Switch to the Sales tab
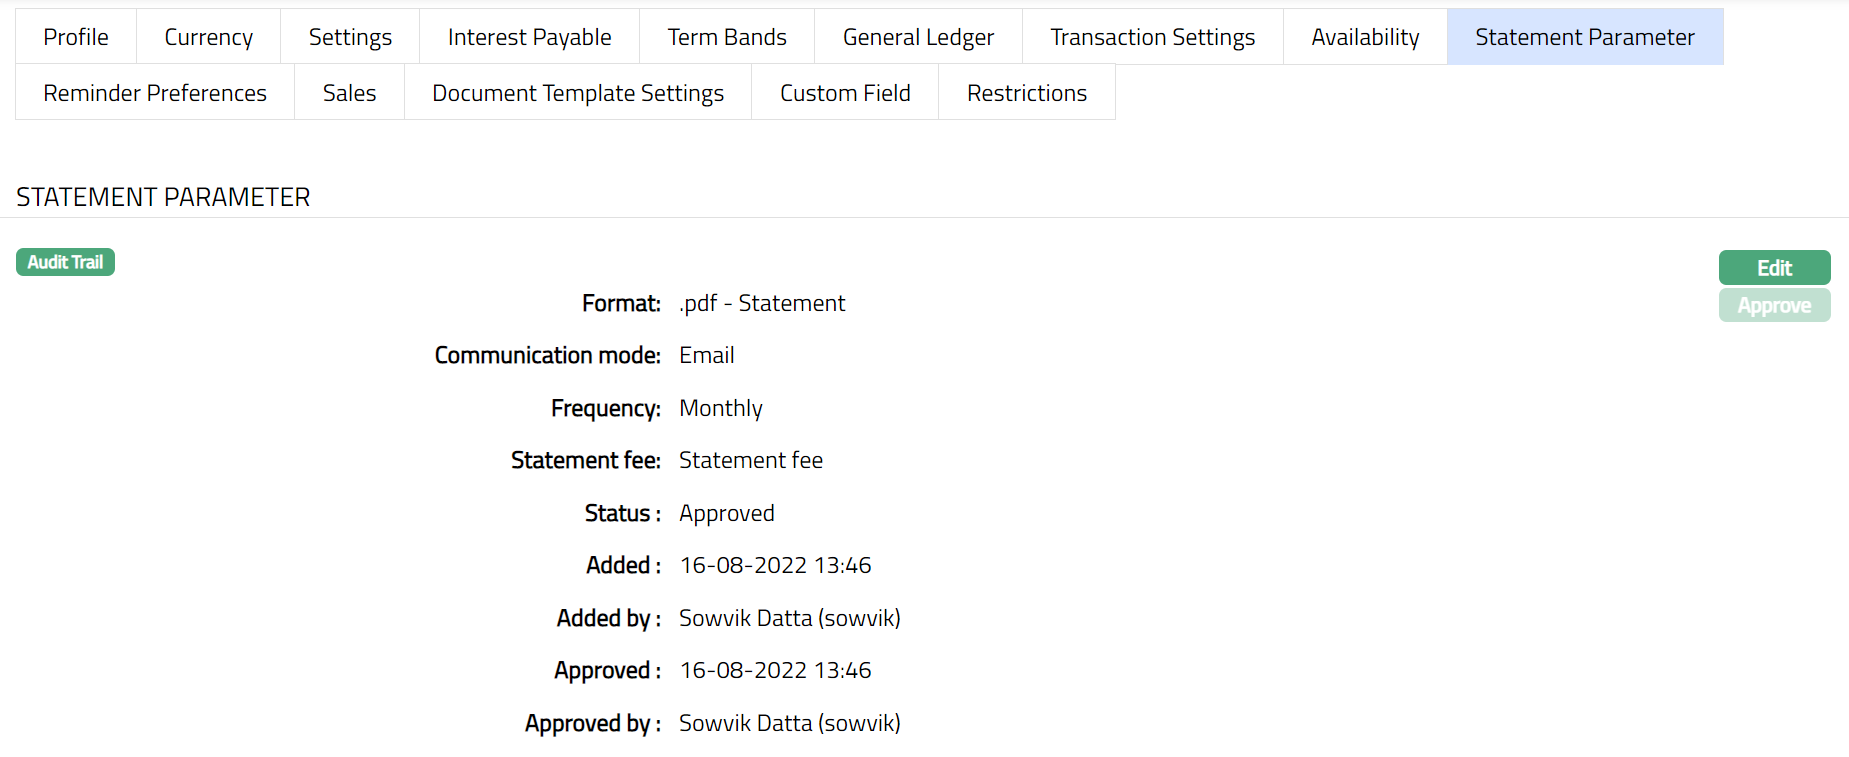 [349, 93]
